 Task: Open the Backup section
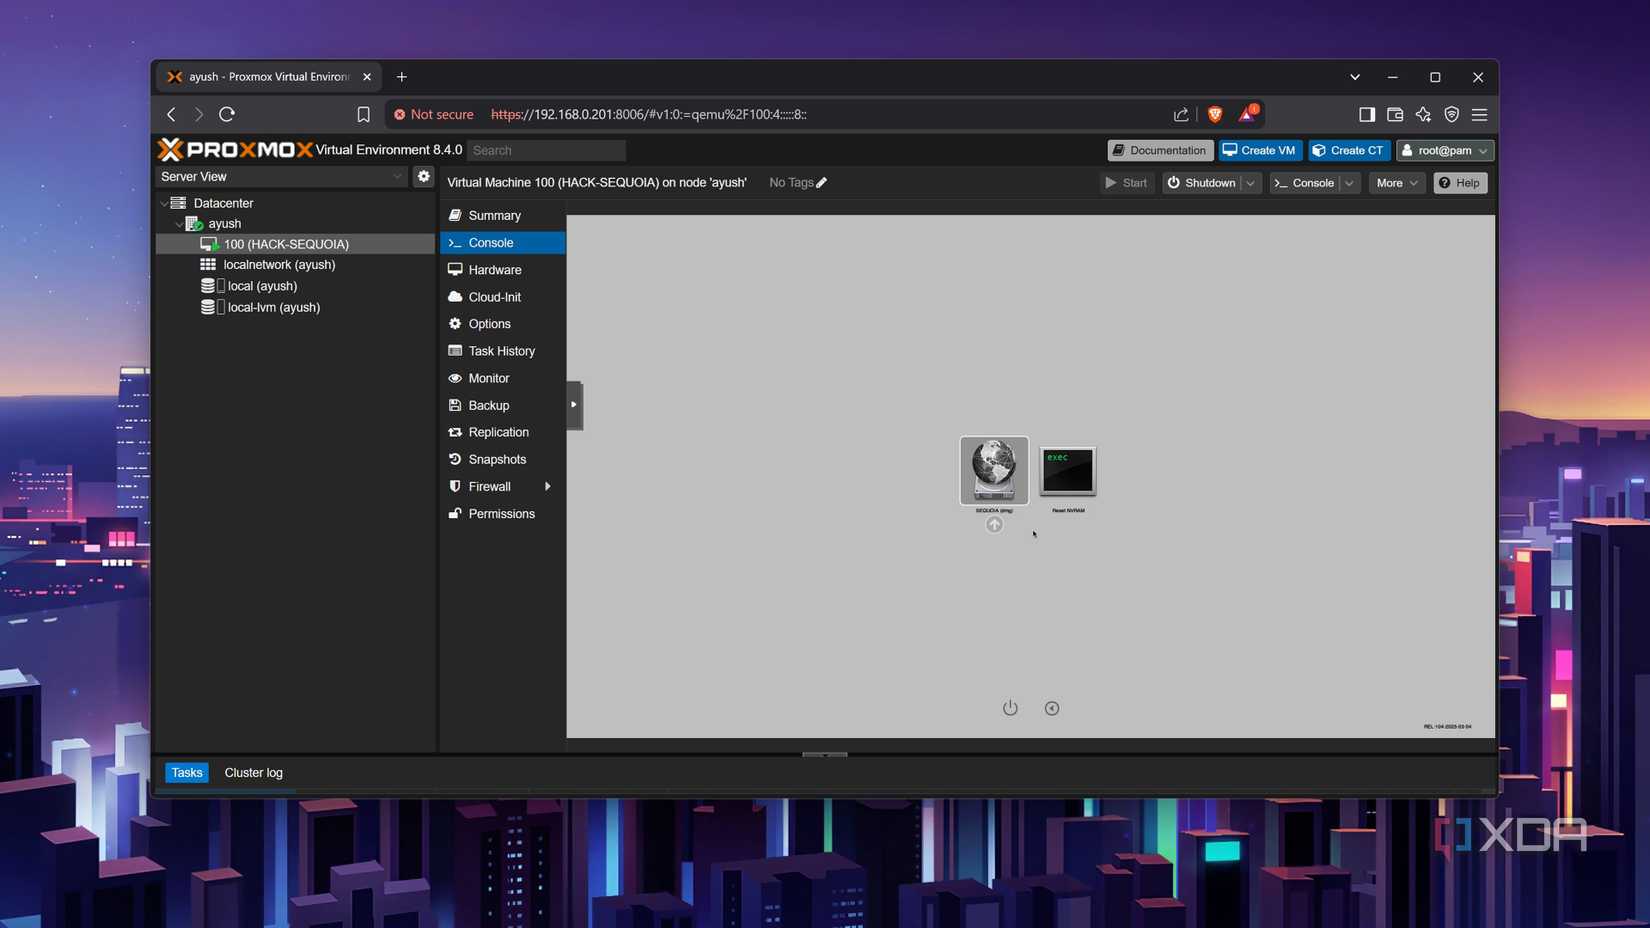click(x=502, y=406)
